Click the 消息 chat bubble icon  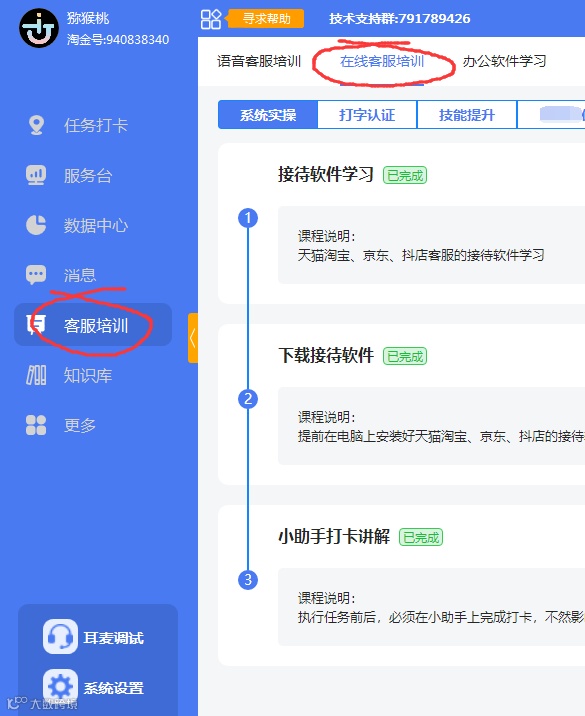tap(36, 275)
